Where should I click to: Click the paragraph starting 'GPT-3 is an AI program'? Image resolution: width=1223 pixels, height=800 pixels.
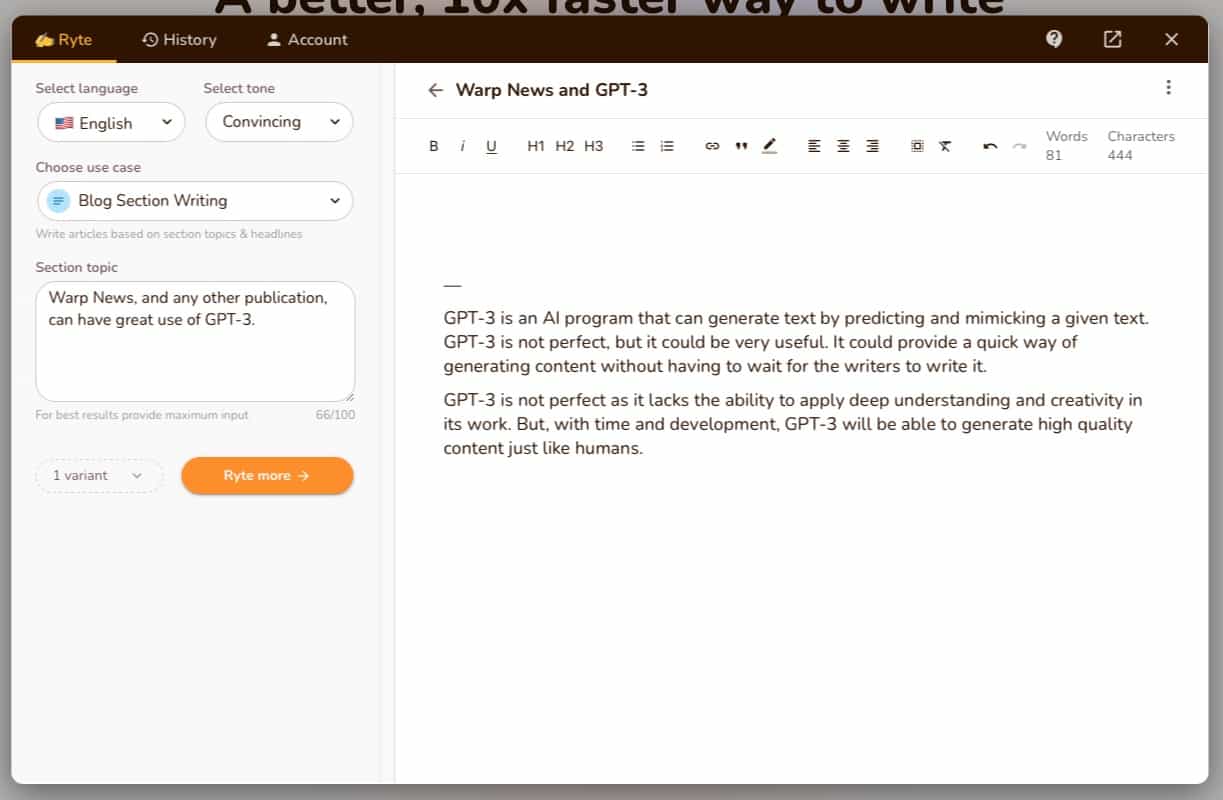796,342
